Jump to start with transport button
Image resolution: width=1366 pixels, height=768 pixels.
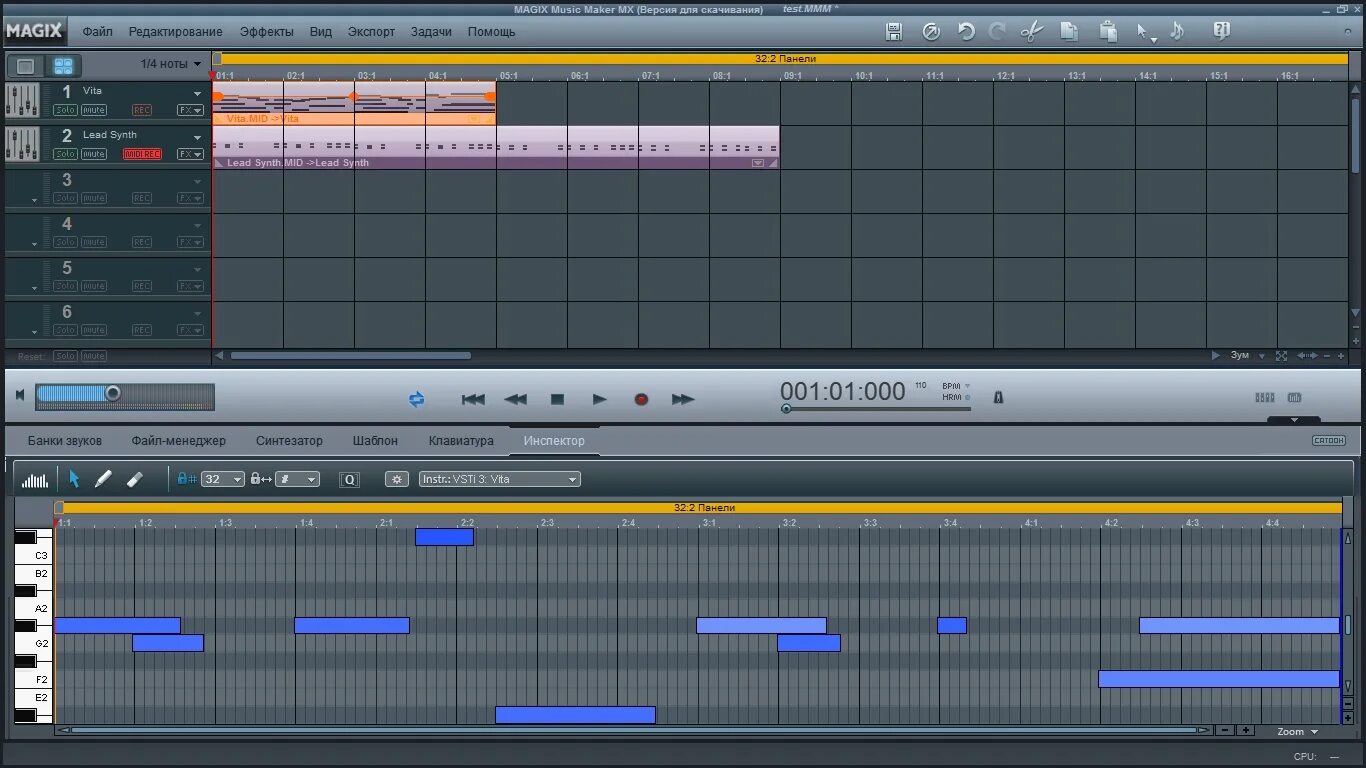tap(473, 399)
